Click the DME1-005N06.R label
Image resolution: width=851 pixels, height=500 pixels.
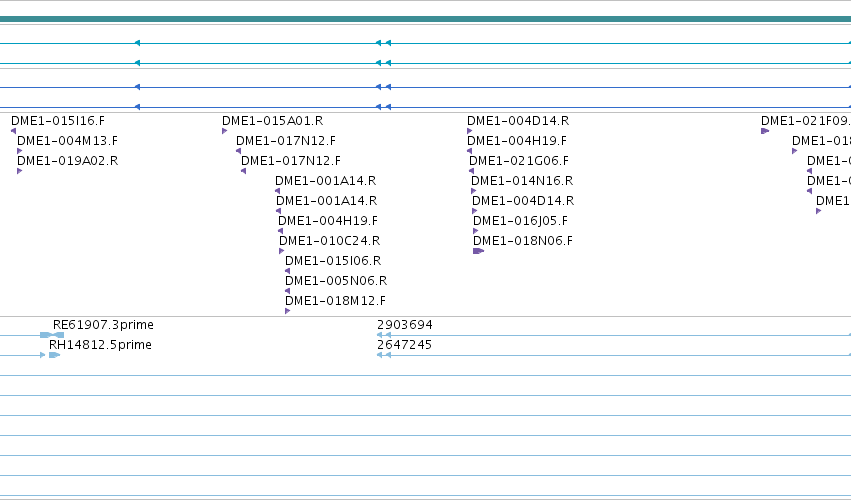336,281
